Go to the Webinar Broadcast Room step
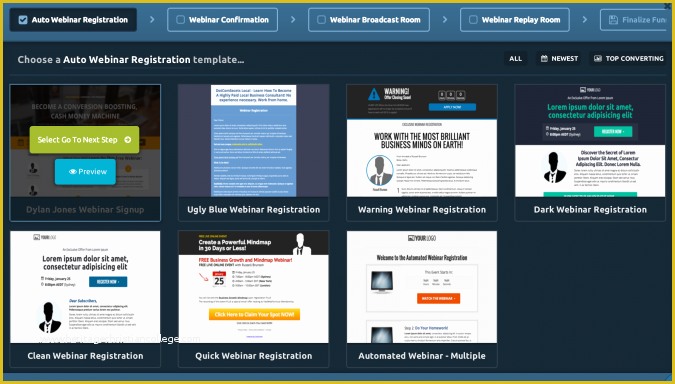This screenshot has height=384, width=675. (369, 20)
